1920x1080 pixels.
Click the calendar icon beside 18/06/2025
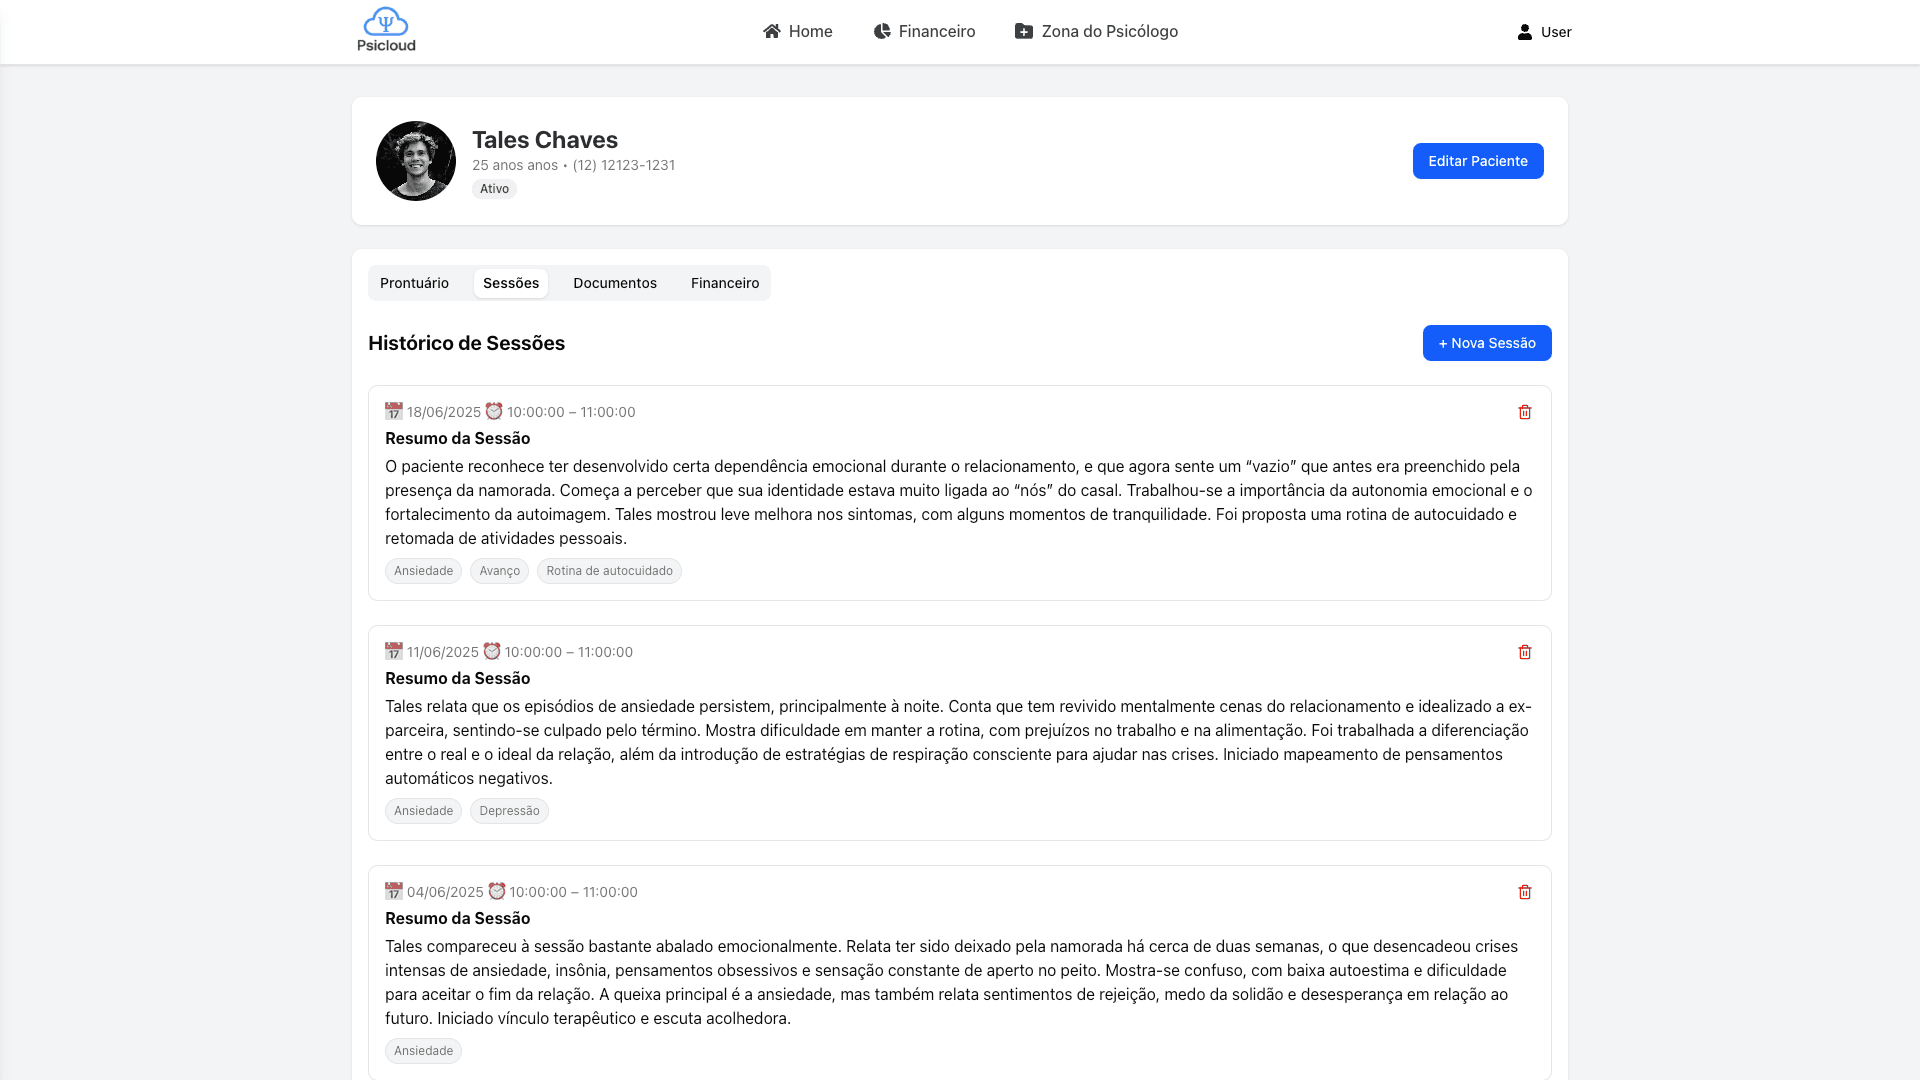[x=394, y=410]
